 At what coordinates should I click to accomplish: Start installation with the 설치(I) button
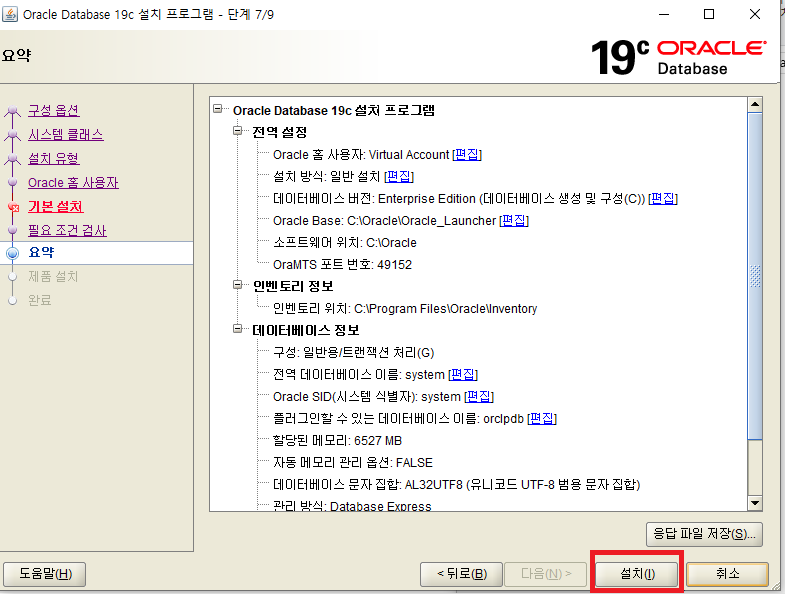pyautogui.click(x=637, y=573)
